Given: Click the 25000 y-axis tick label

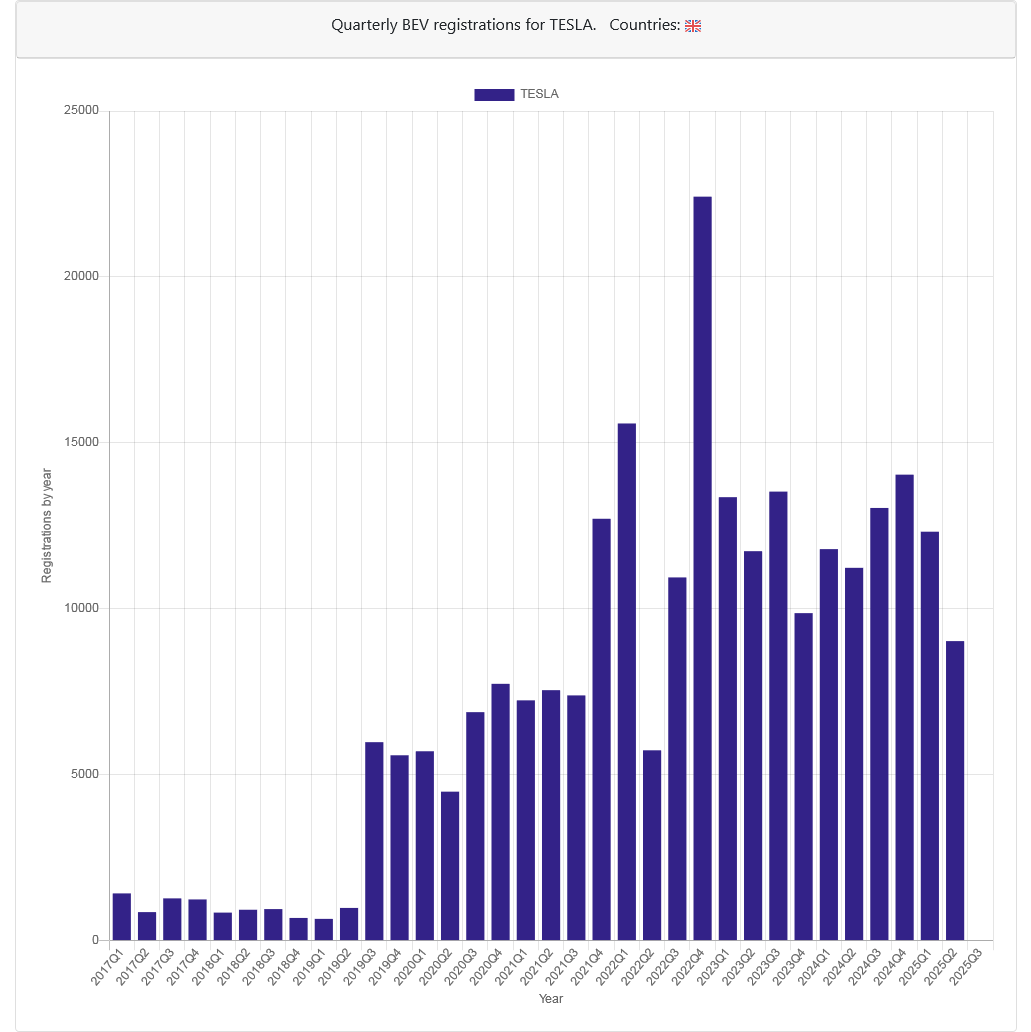Looking at the screenshot, I should point(81,111).
